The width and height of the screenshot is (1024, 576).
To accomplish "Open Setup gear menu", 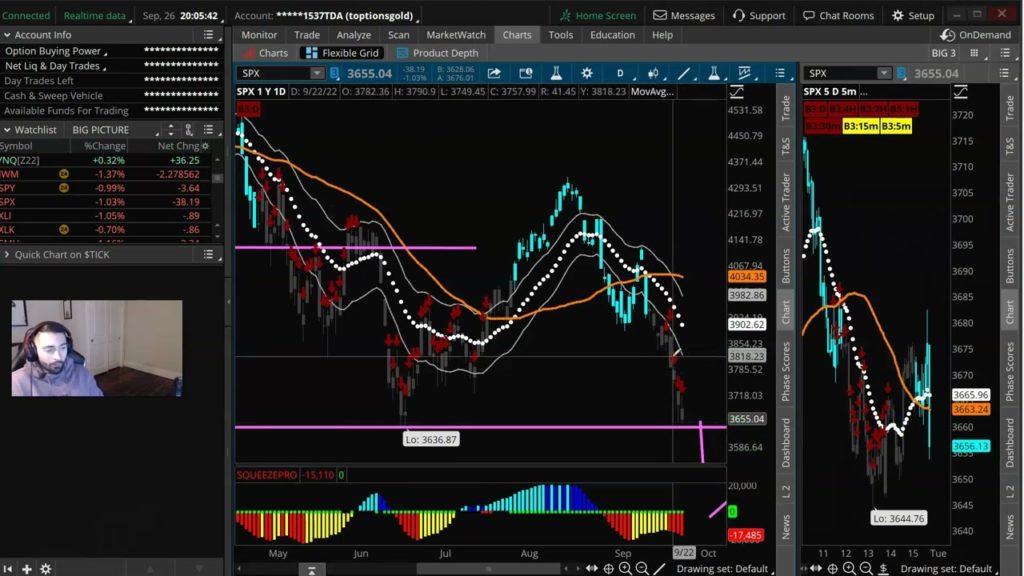I will click(913, 15).
